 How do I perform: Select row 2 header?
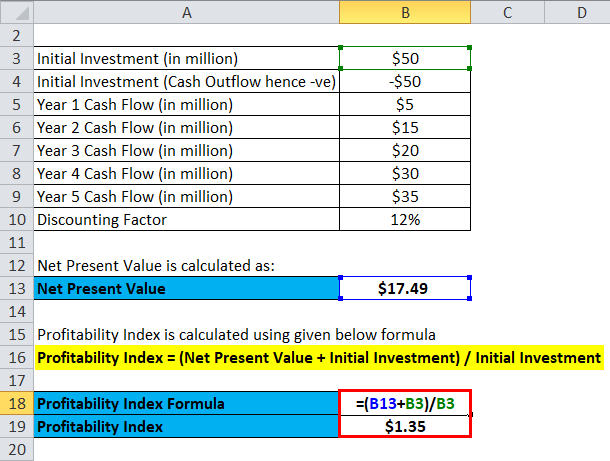click(x=17, y=35)
